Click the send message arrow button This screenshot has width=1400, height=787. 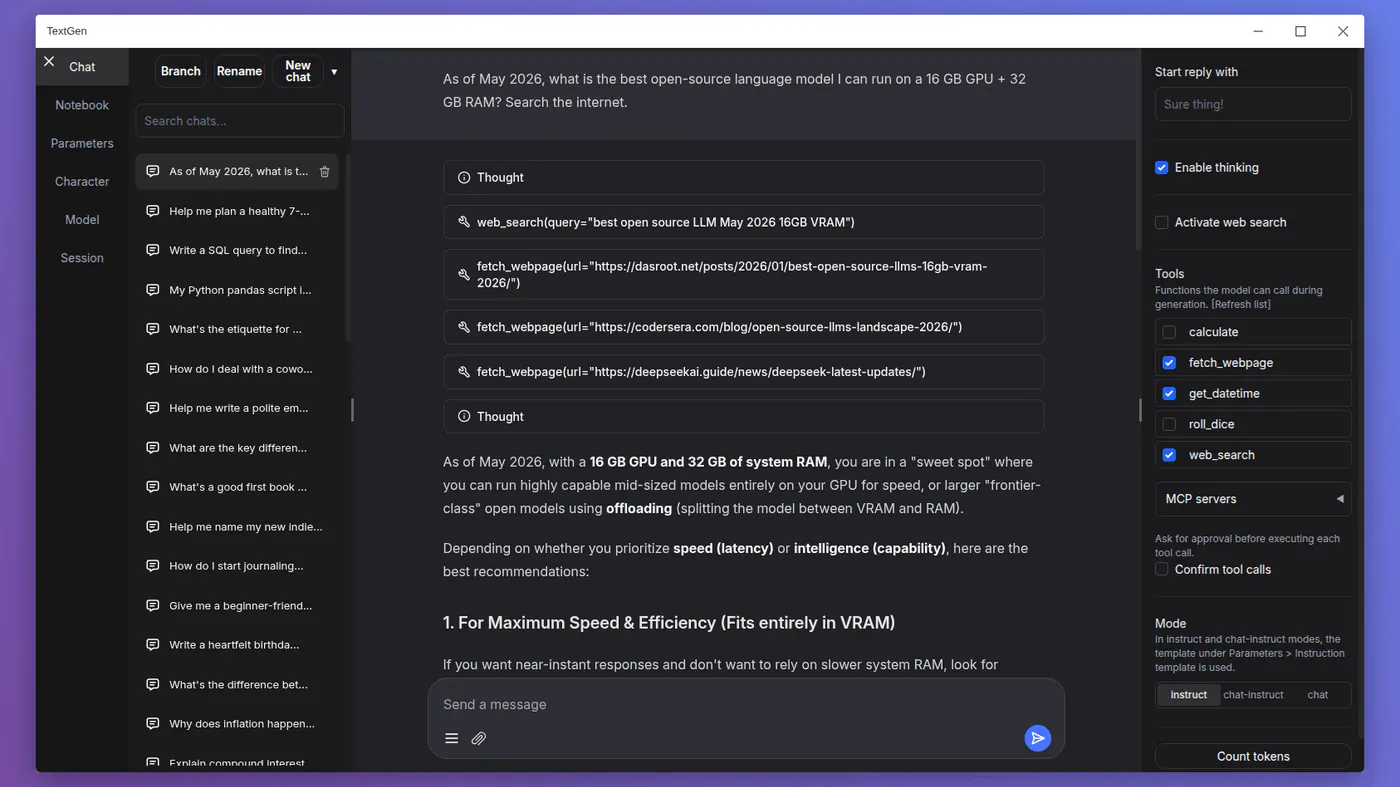(1038, 738)
